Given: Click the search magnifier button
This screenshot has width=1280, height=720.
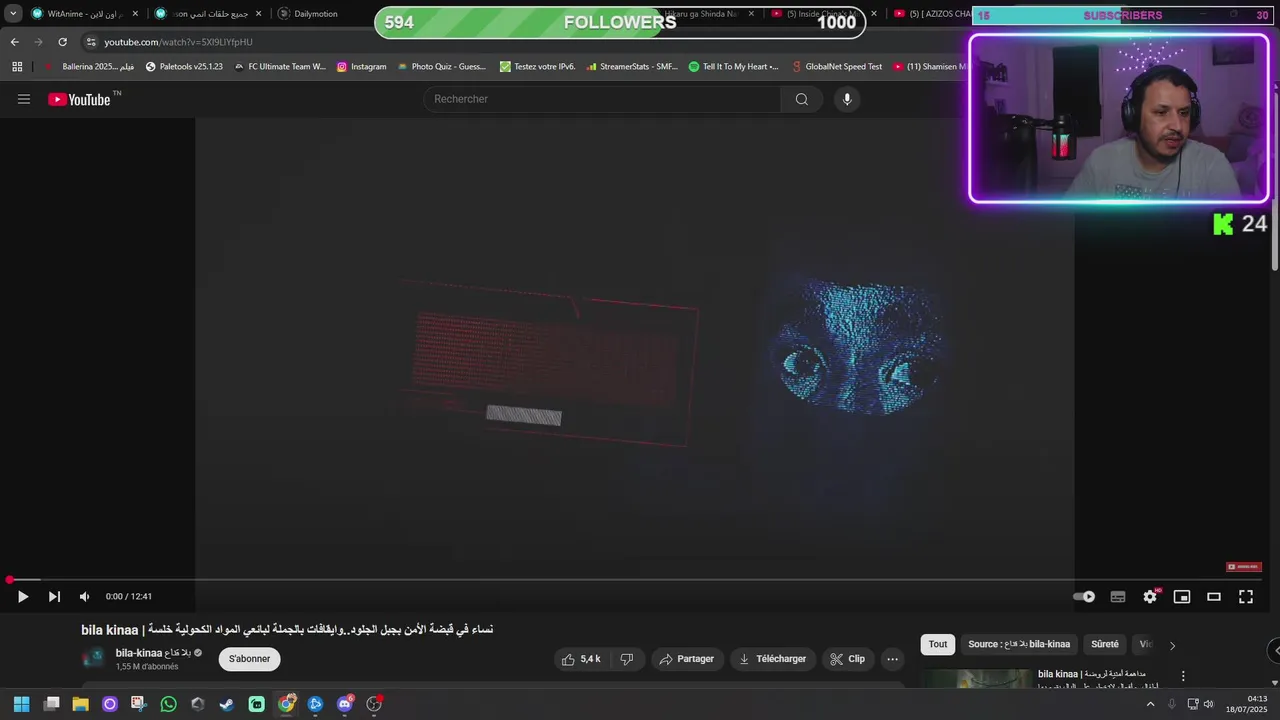Looking at the screenshot, I should (802, 99).
